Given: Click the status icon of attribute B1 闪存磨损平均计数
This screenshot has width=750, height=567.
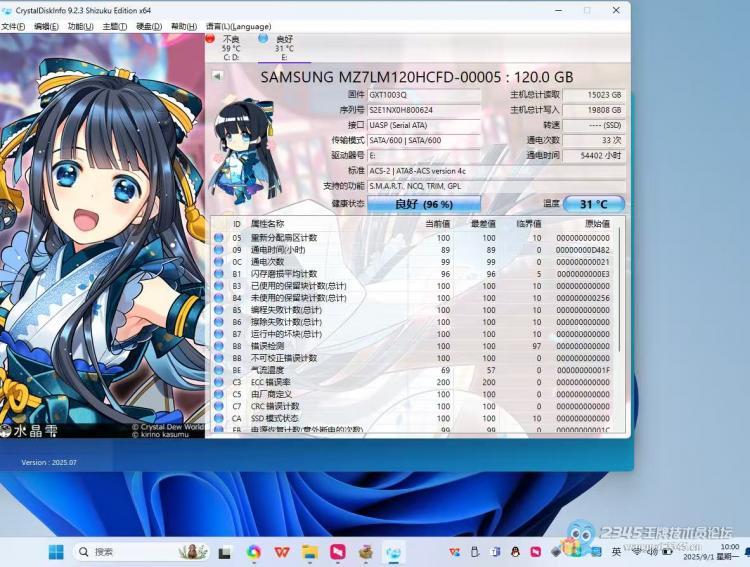Looking at the screenshot, I should (219, 274).
